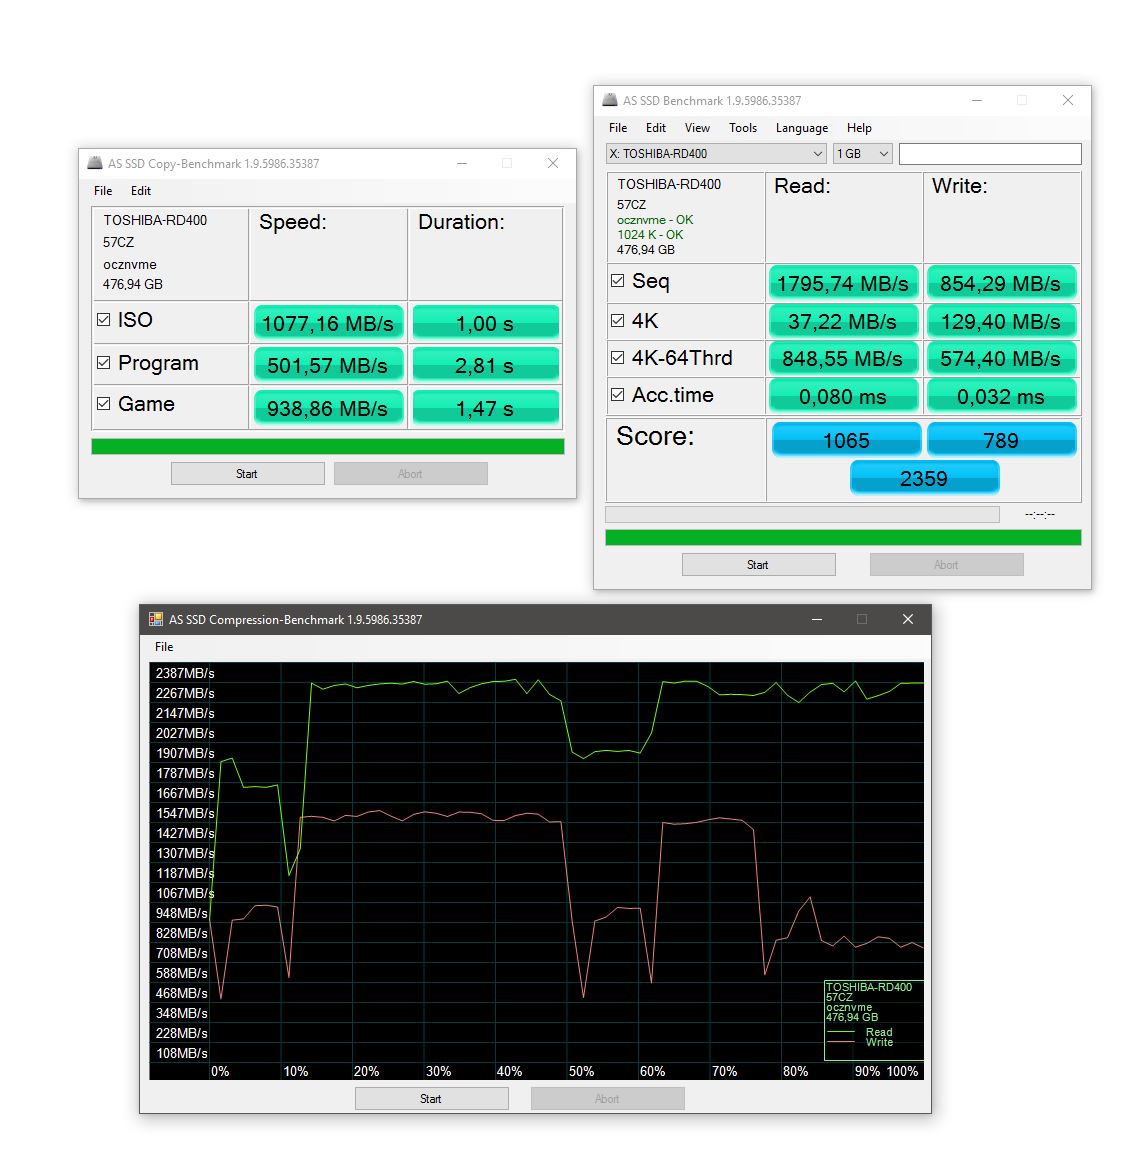Click the AS SSD Benchmark window title icon
The height and width of the screenshot is (1154, 1133).
click(x=610, y=100)
